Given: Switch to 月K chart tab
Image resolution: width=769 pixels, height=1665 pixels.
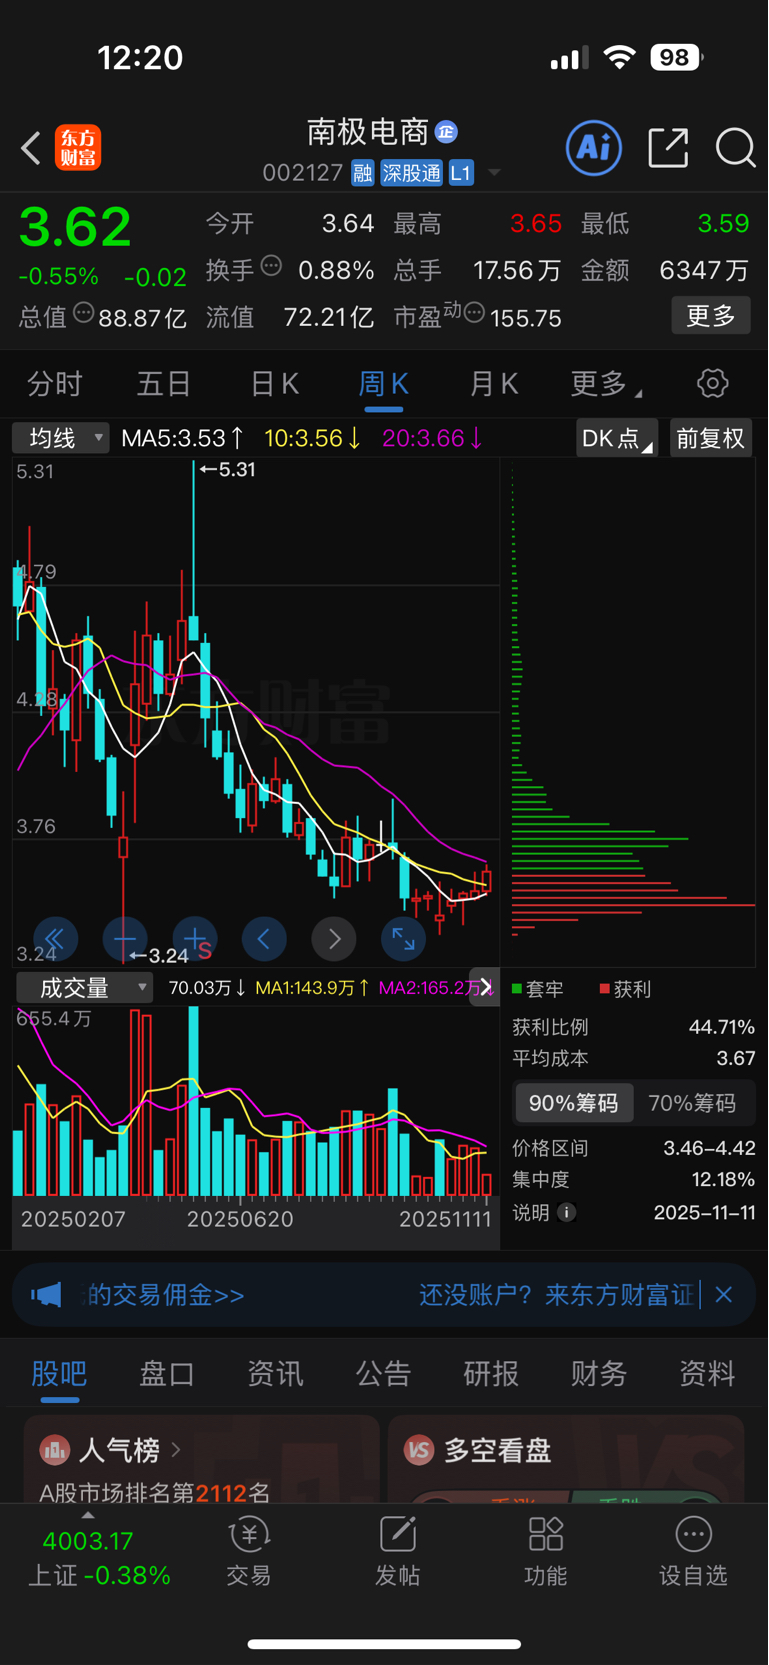Looking at the screenshot, I should [x=494, y=383].
